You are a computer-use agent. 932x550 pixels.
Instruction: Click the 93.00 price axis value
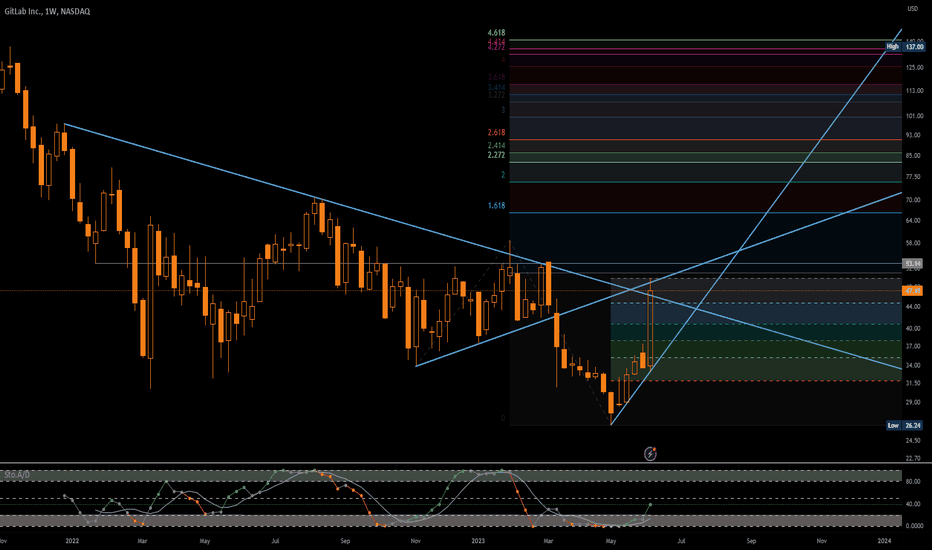914,136
